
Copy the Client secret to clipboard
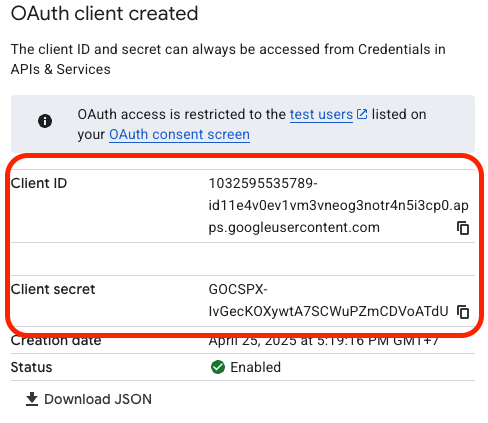(x=463, y=312)
